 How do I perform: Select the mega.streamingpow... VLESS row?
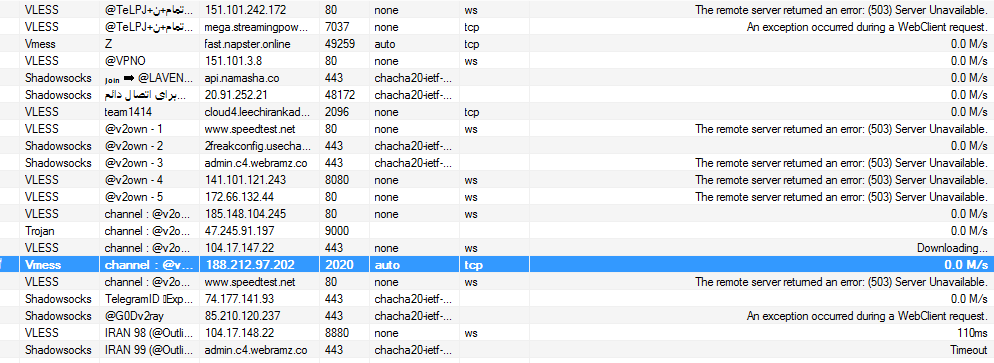click(x=497, y=27)
